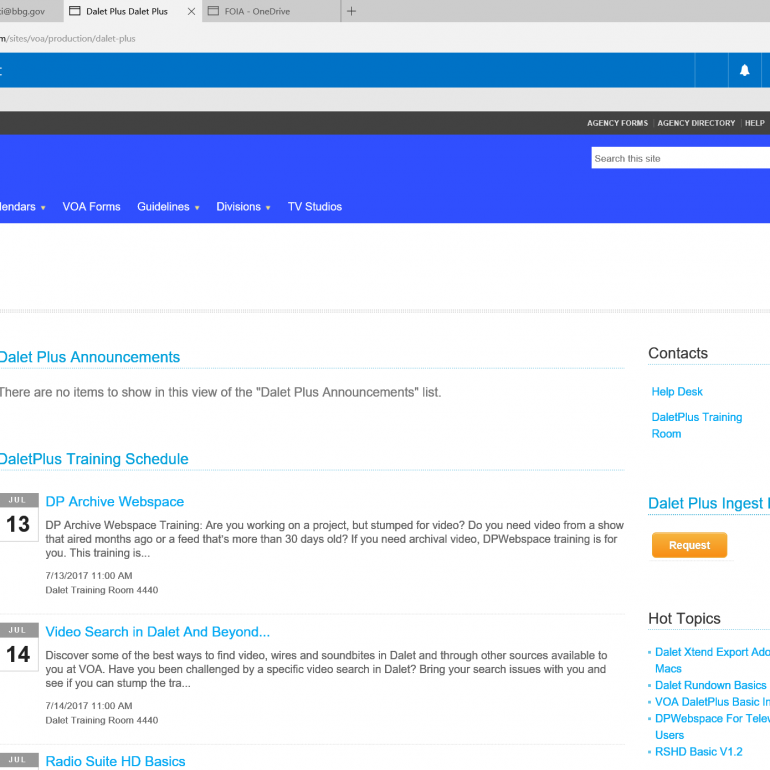Open RSHD Basic V1.2 hot topic
Screen dimensions: 770x770
[x=698, y=752]
